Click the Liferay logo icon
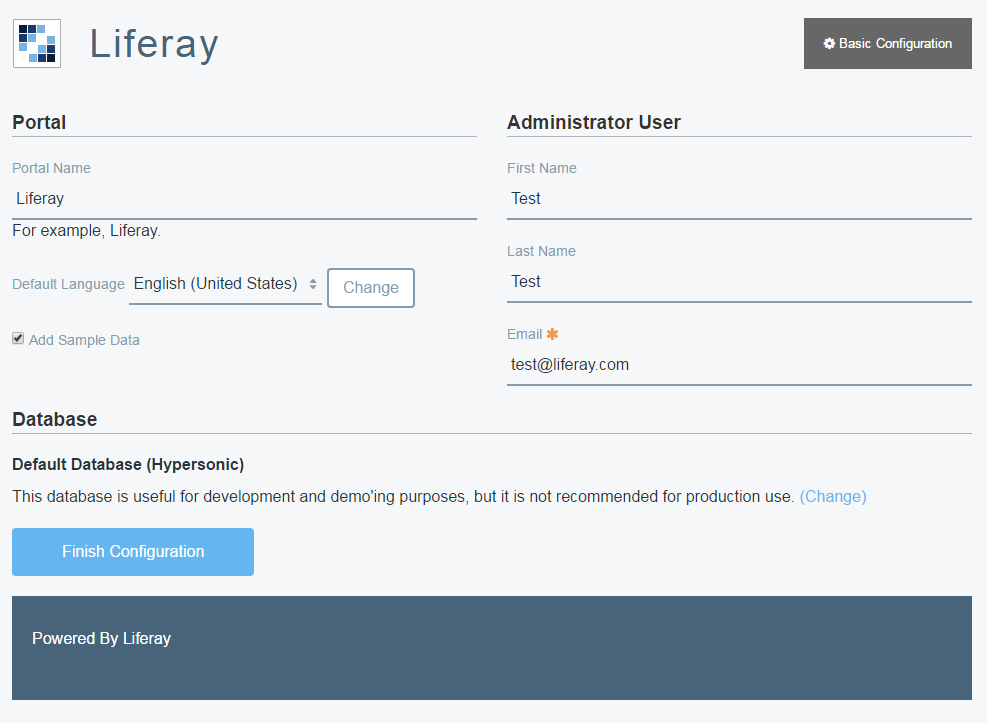Viewport: 987px width, 723px height. 37,44
